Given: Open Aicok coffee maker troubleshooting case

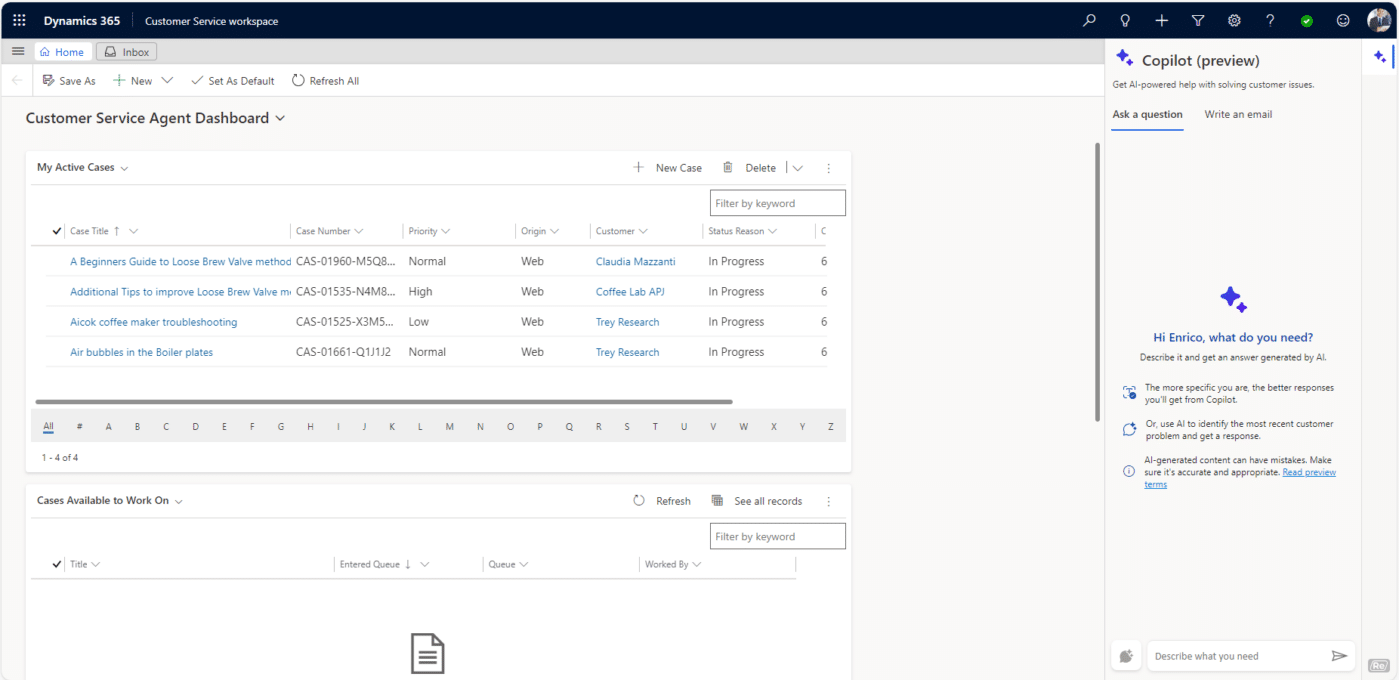Looking at the screenshot, I should (154, 322).
